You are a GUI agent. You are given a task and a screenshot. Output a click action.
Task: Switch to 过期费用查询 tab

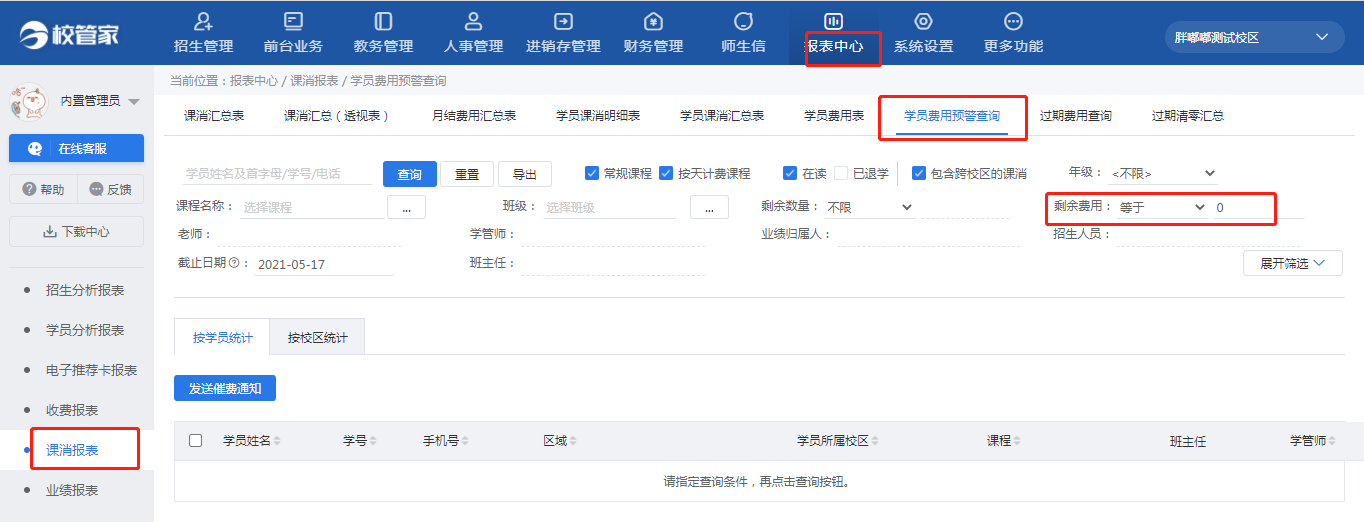coord(1075,116)
